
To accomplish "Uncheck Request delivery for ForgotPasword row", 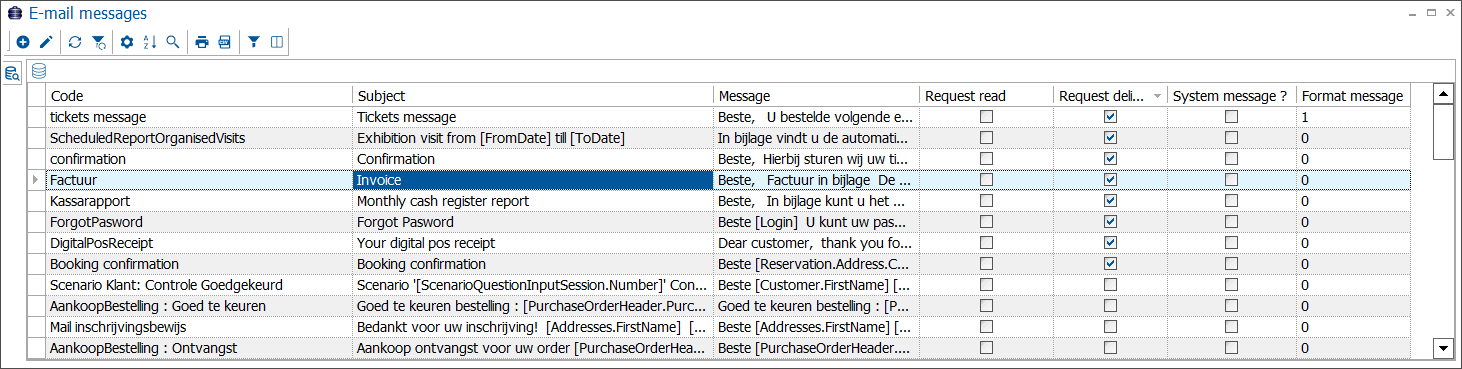I will click(x=1110, y=222).
